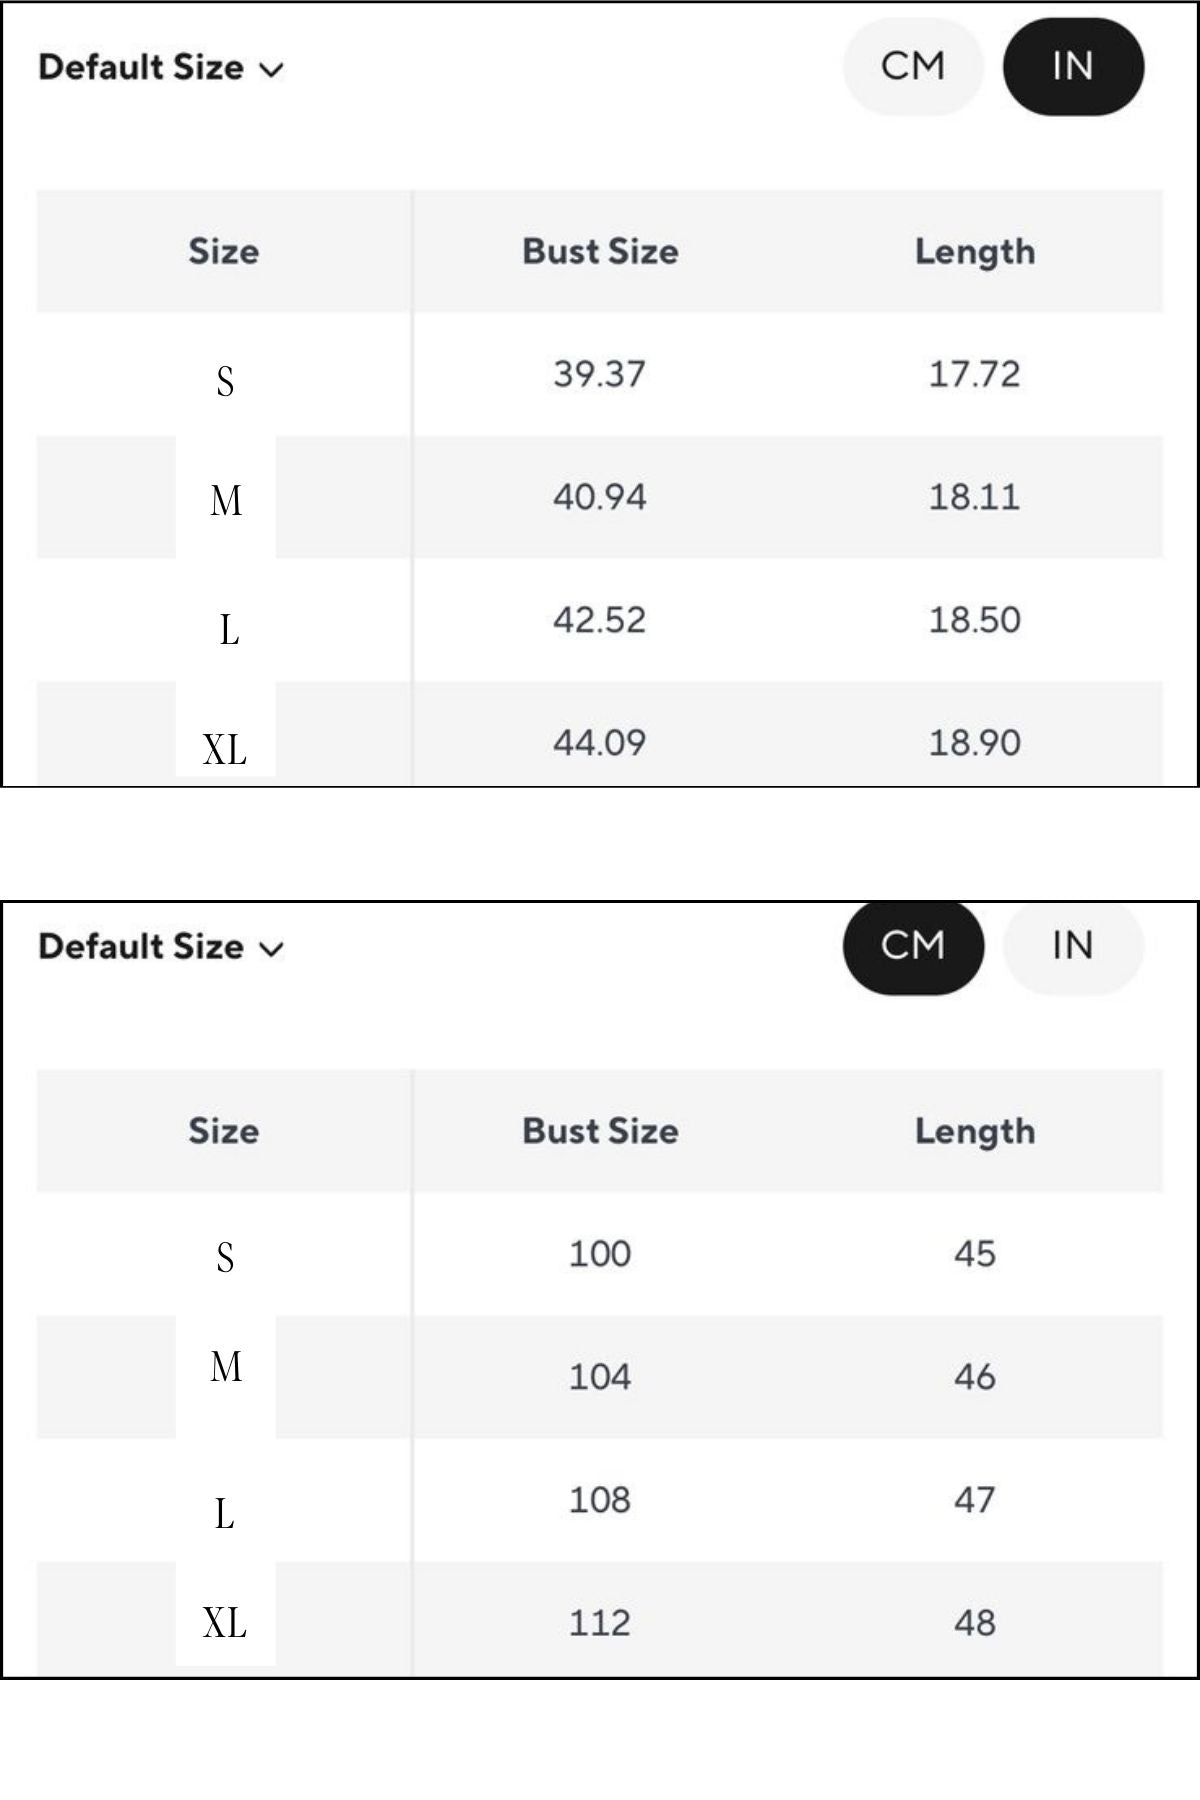1200x1800 pixels.
Task: Click the Size header in centimeter table
Action: (224, 1131)
